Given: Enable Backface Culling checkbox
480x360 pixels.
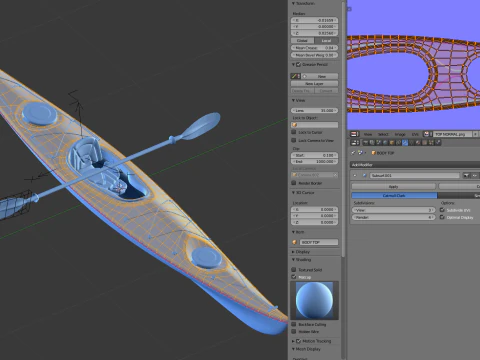Looking at the screenshot, I should coord(294,324).
